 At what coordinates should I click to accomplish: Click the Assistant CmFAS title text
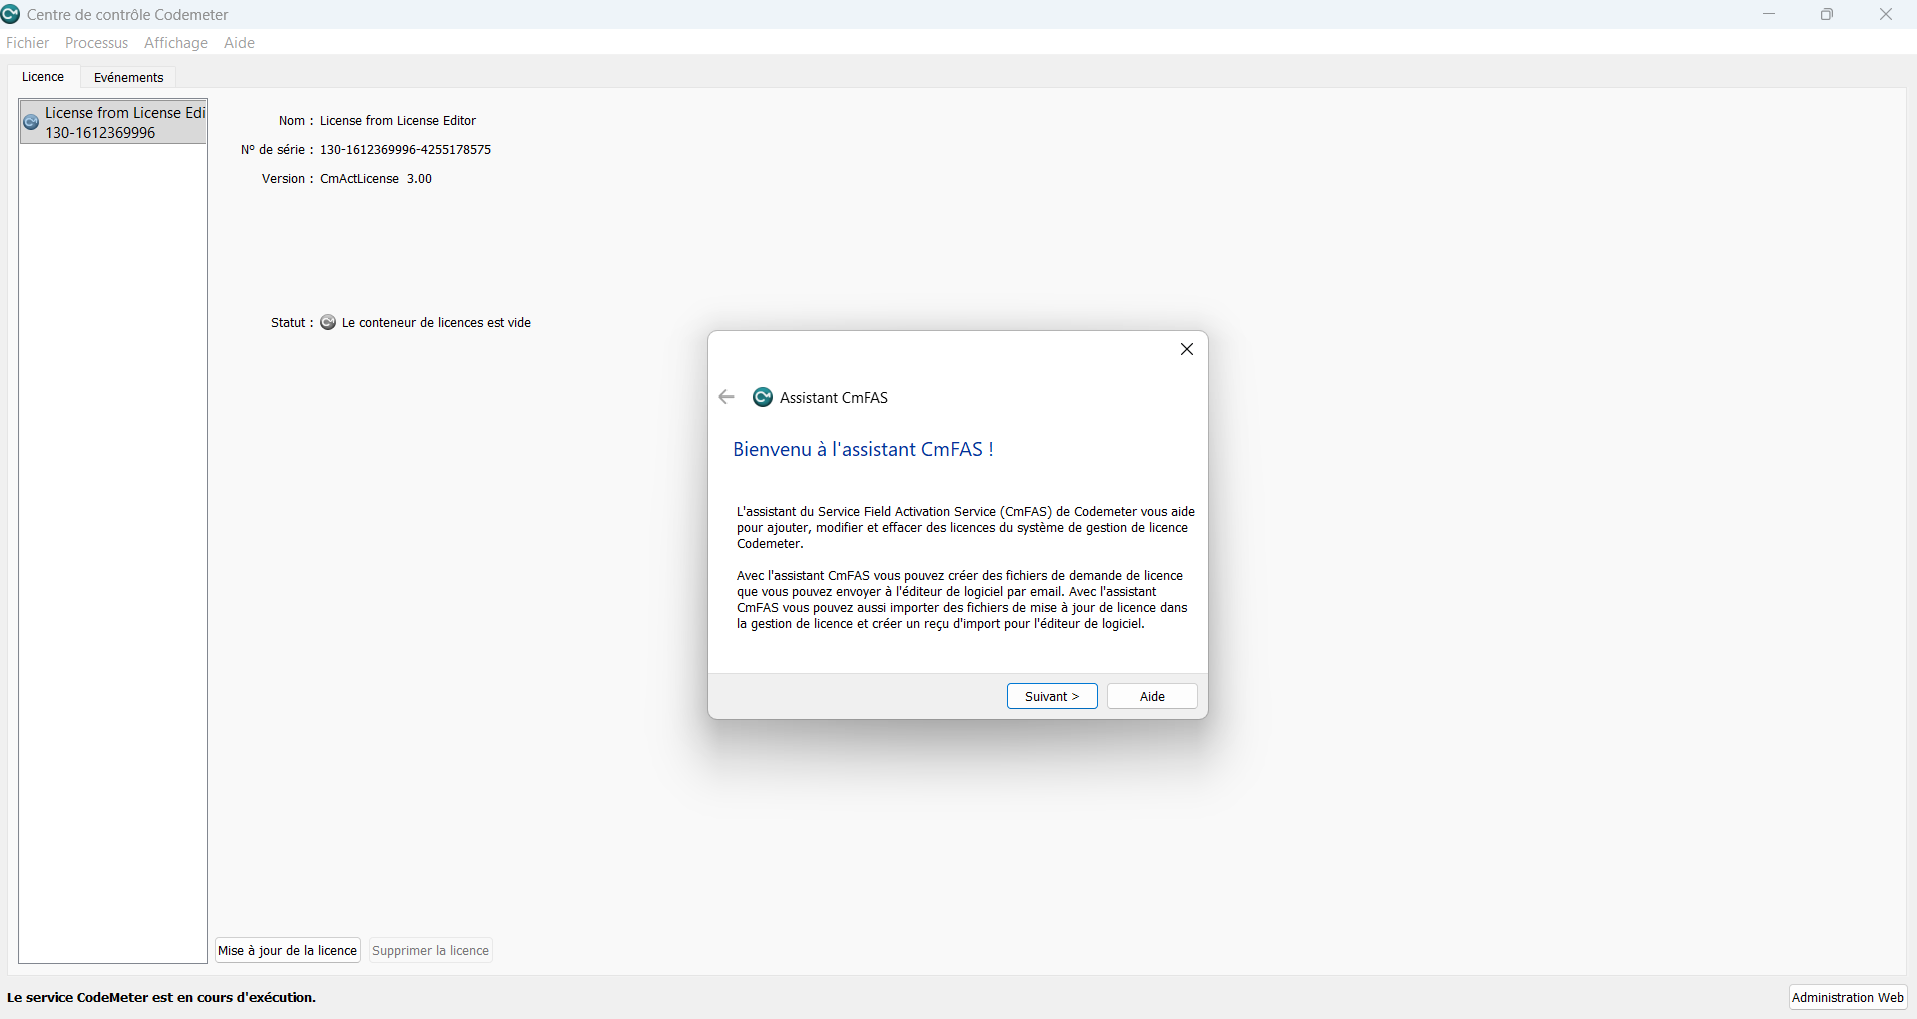click(x=834, y=397)
